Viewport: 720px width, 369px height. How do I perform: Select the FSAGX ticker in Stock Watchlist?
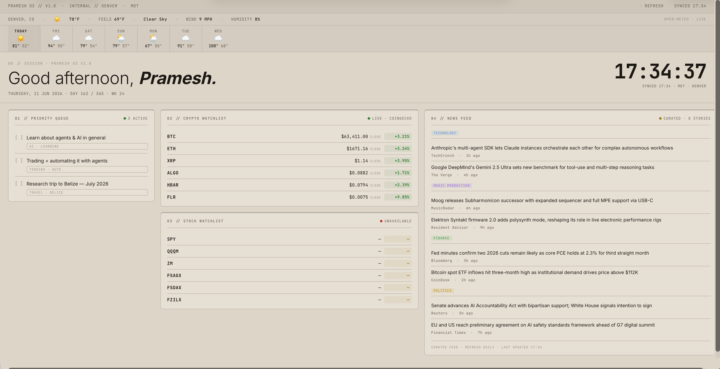point(174,276)
